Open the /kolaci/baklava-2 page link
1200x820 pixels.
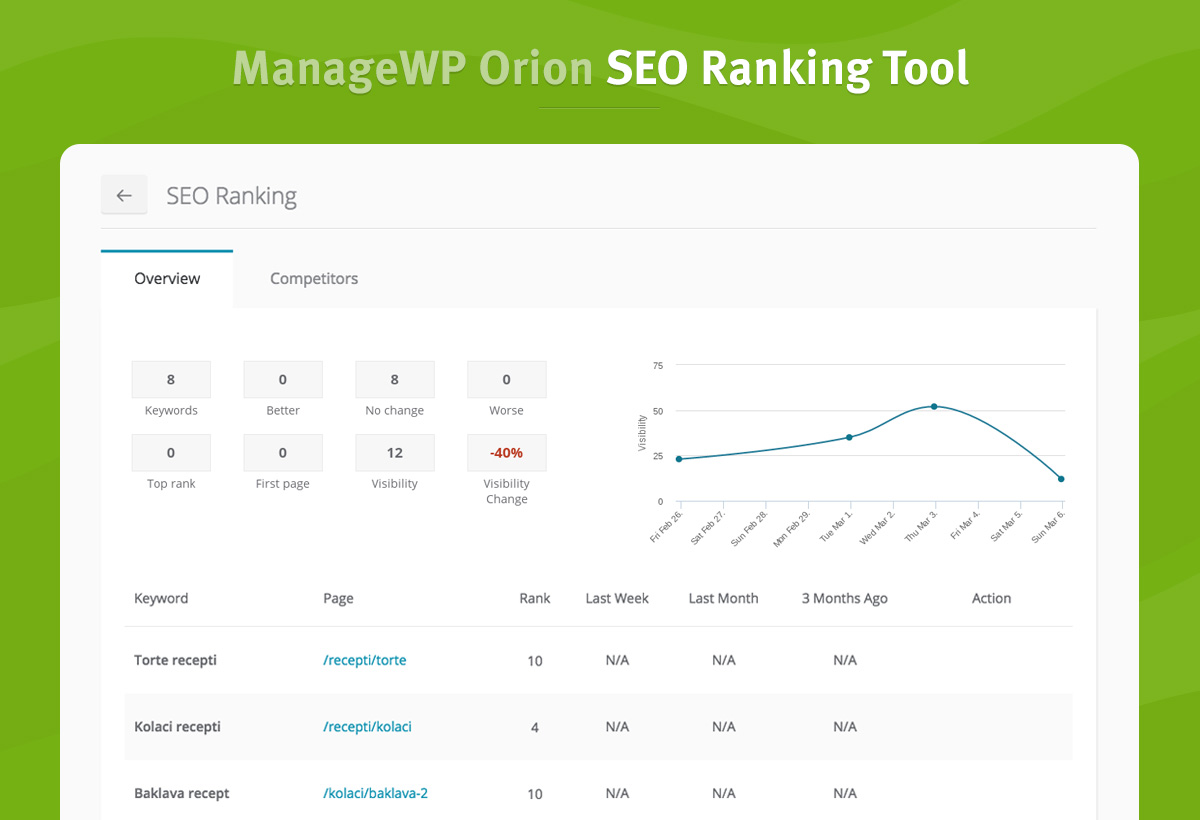375,793
